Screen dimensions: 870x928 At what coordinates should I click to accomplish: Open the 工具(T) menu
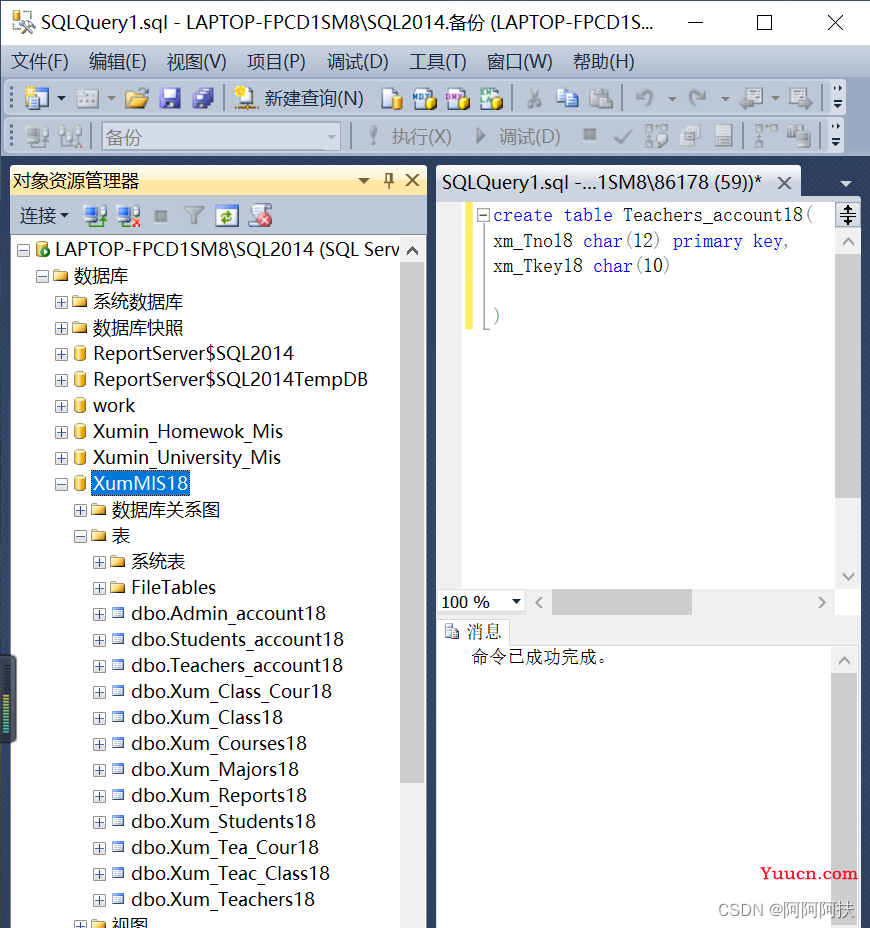click(437, 62)
